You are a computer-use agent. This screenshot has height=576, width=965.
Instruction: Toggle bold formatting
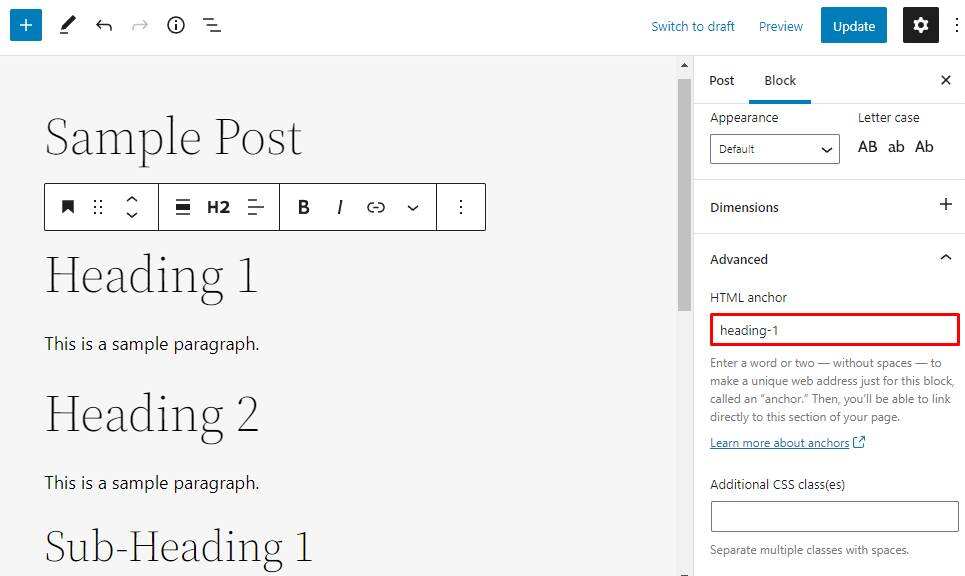[303, 207]
